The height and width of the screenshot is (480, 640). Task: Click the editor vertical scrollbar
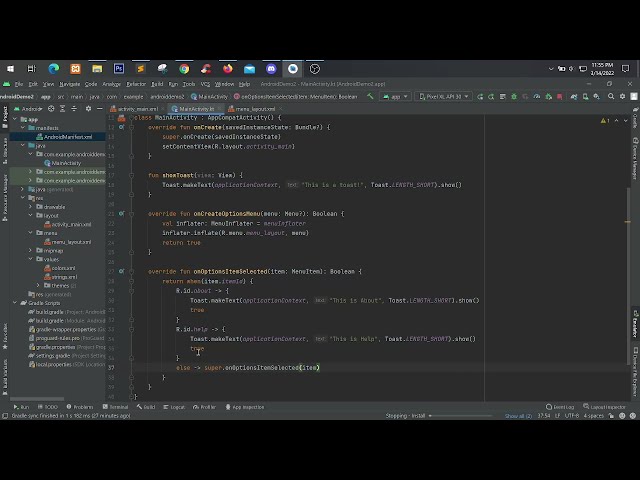[628, 277]
